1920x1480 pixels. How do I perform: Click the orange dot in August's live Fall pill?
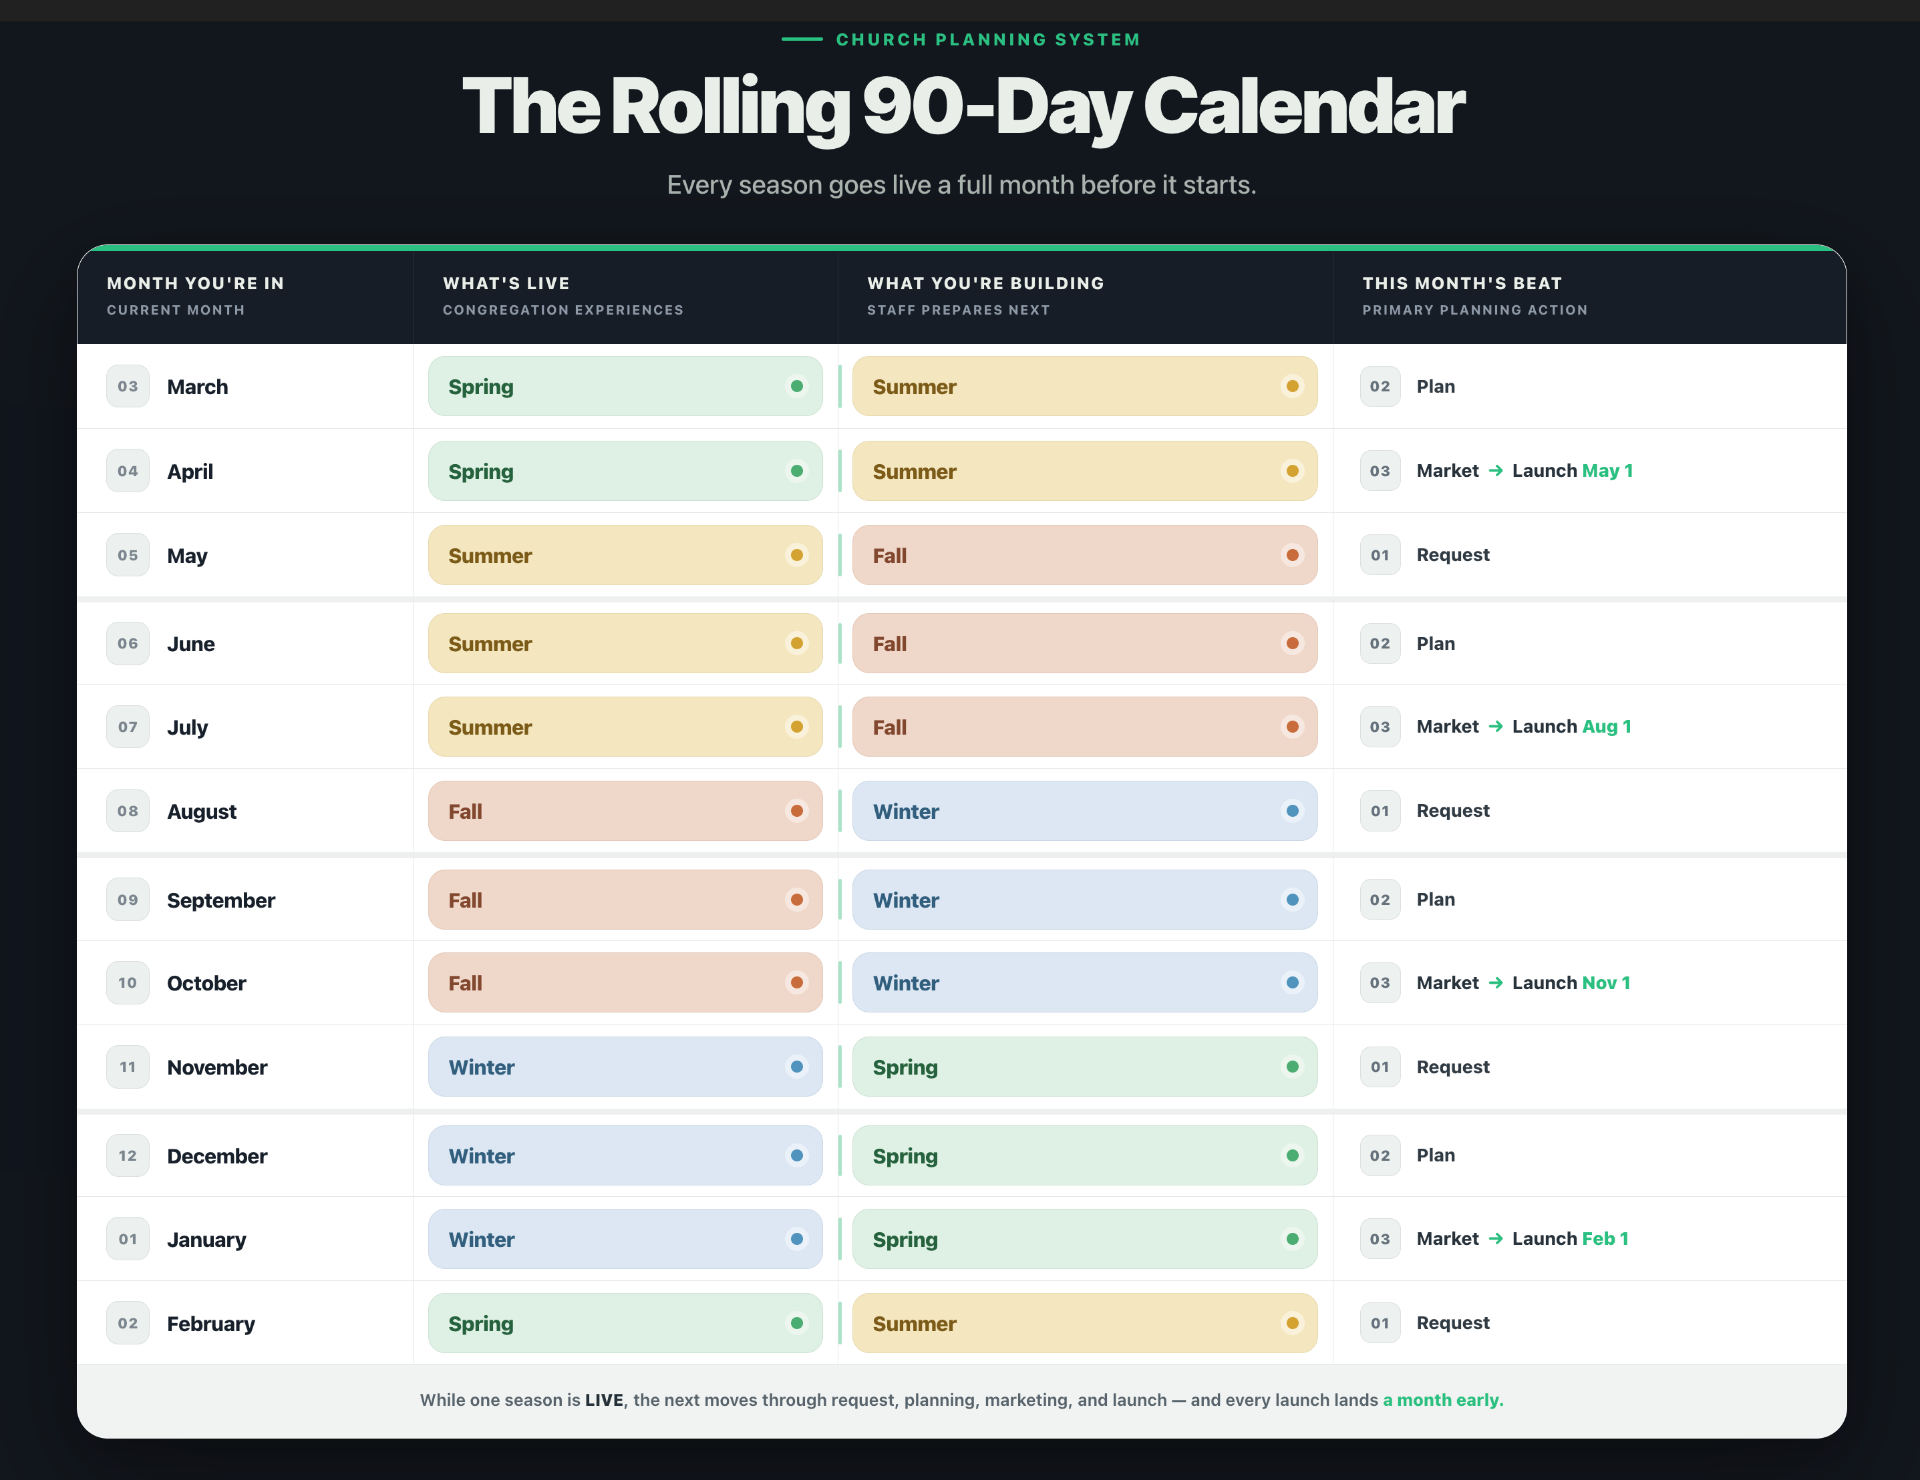pyautogui.click(x=797, y=811)
